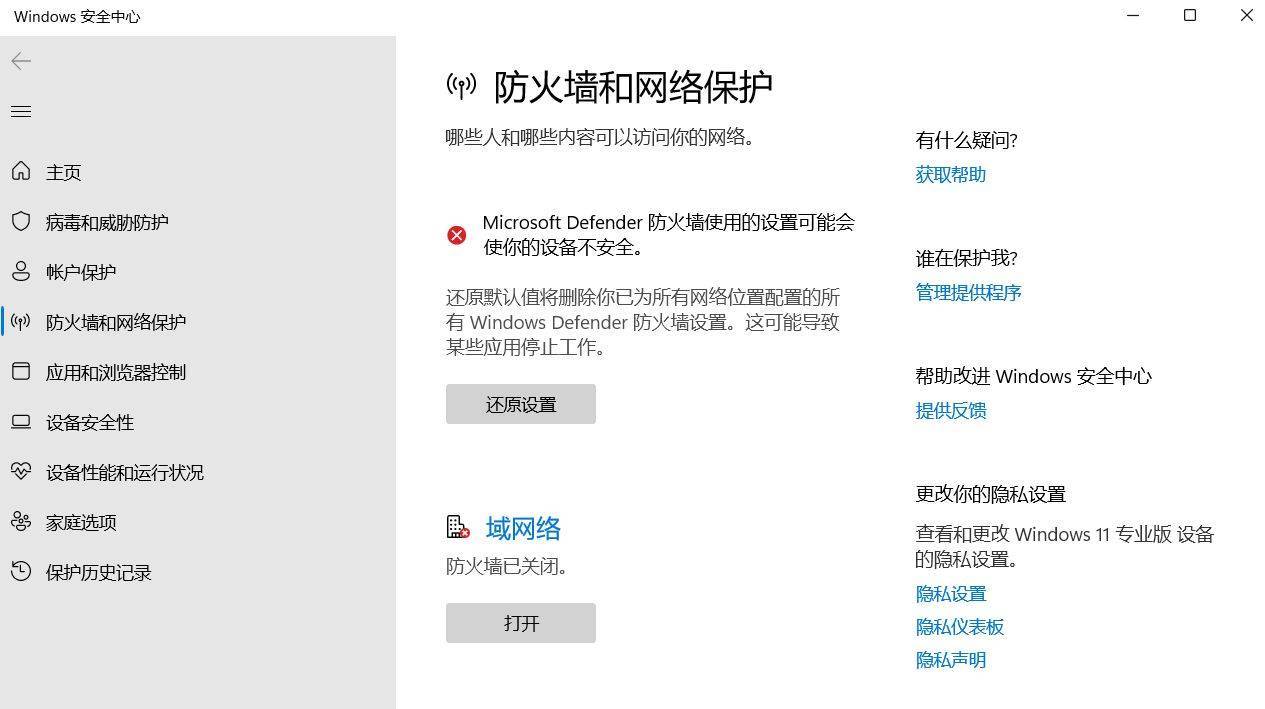Click the antenna icon for 防火墙和网络保护
1265x709 pixels.
(x=21, y=321)
